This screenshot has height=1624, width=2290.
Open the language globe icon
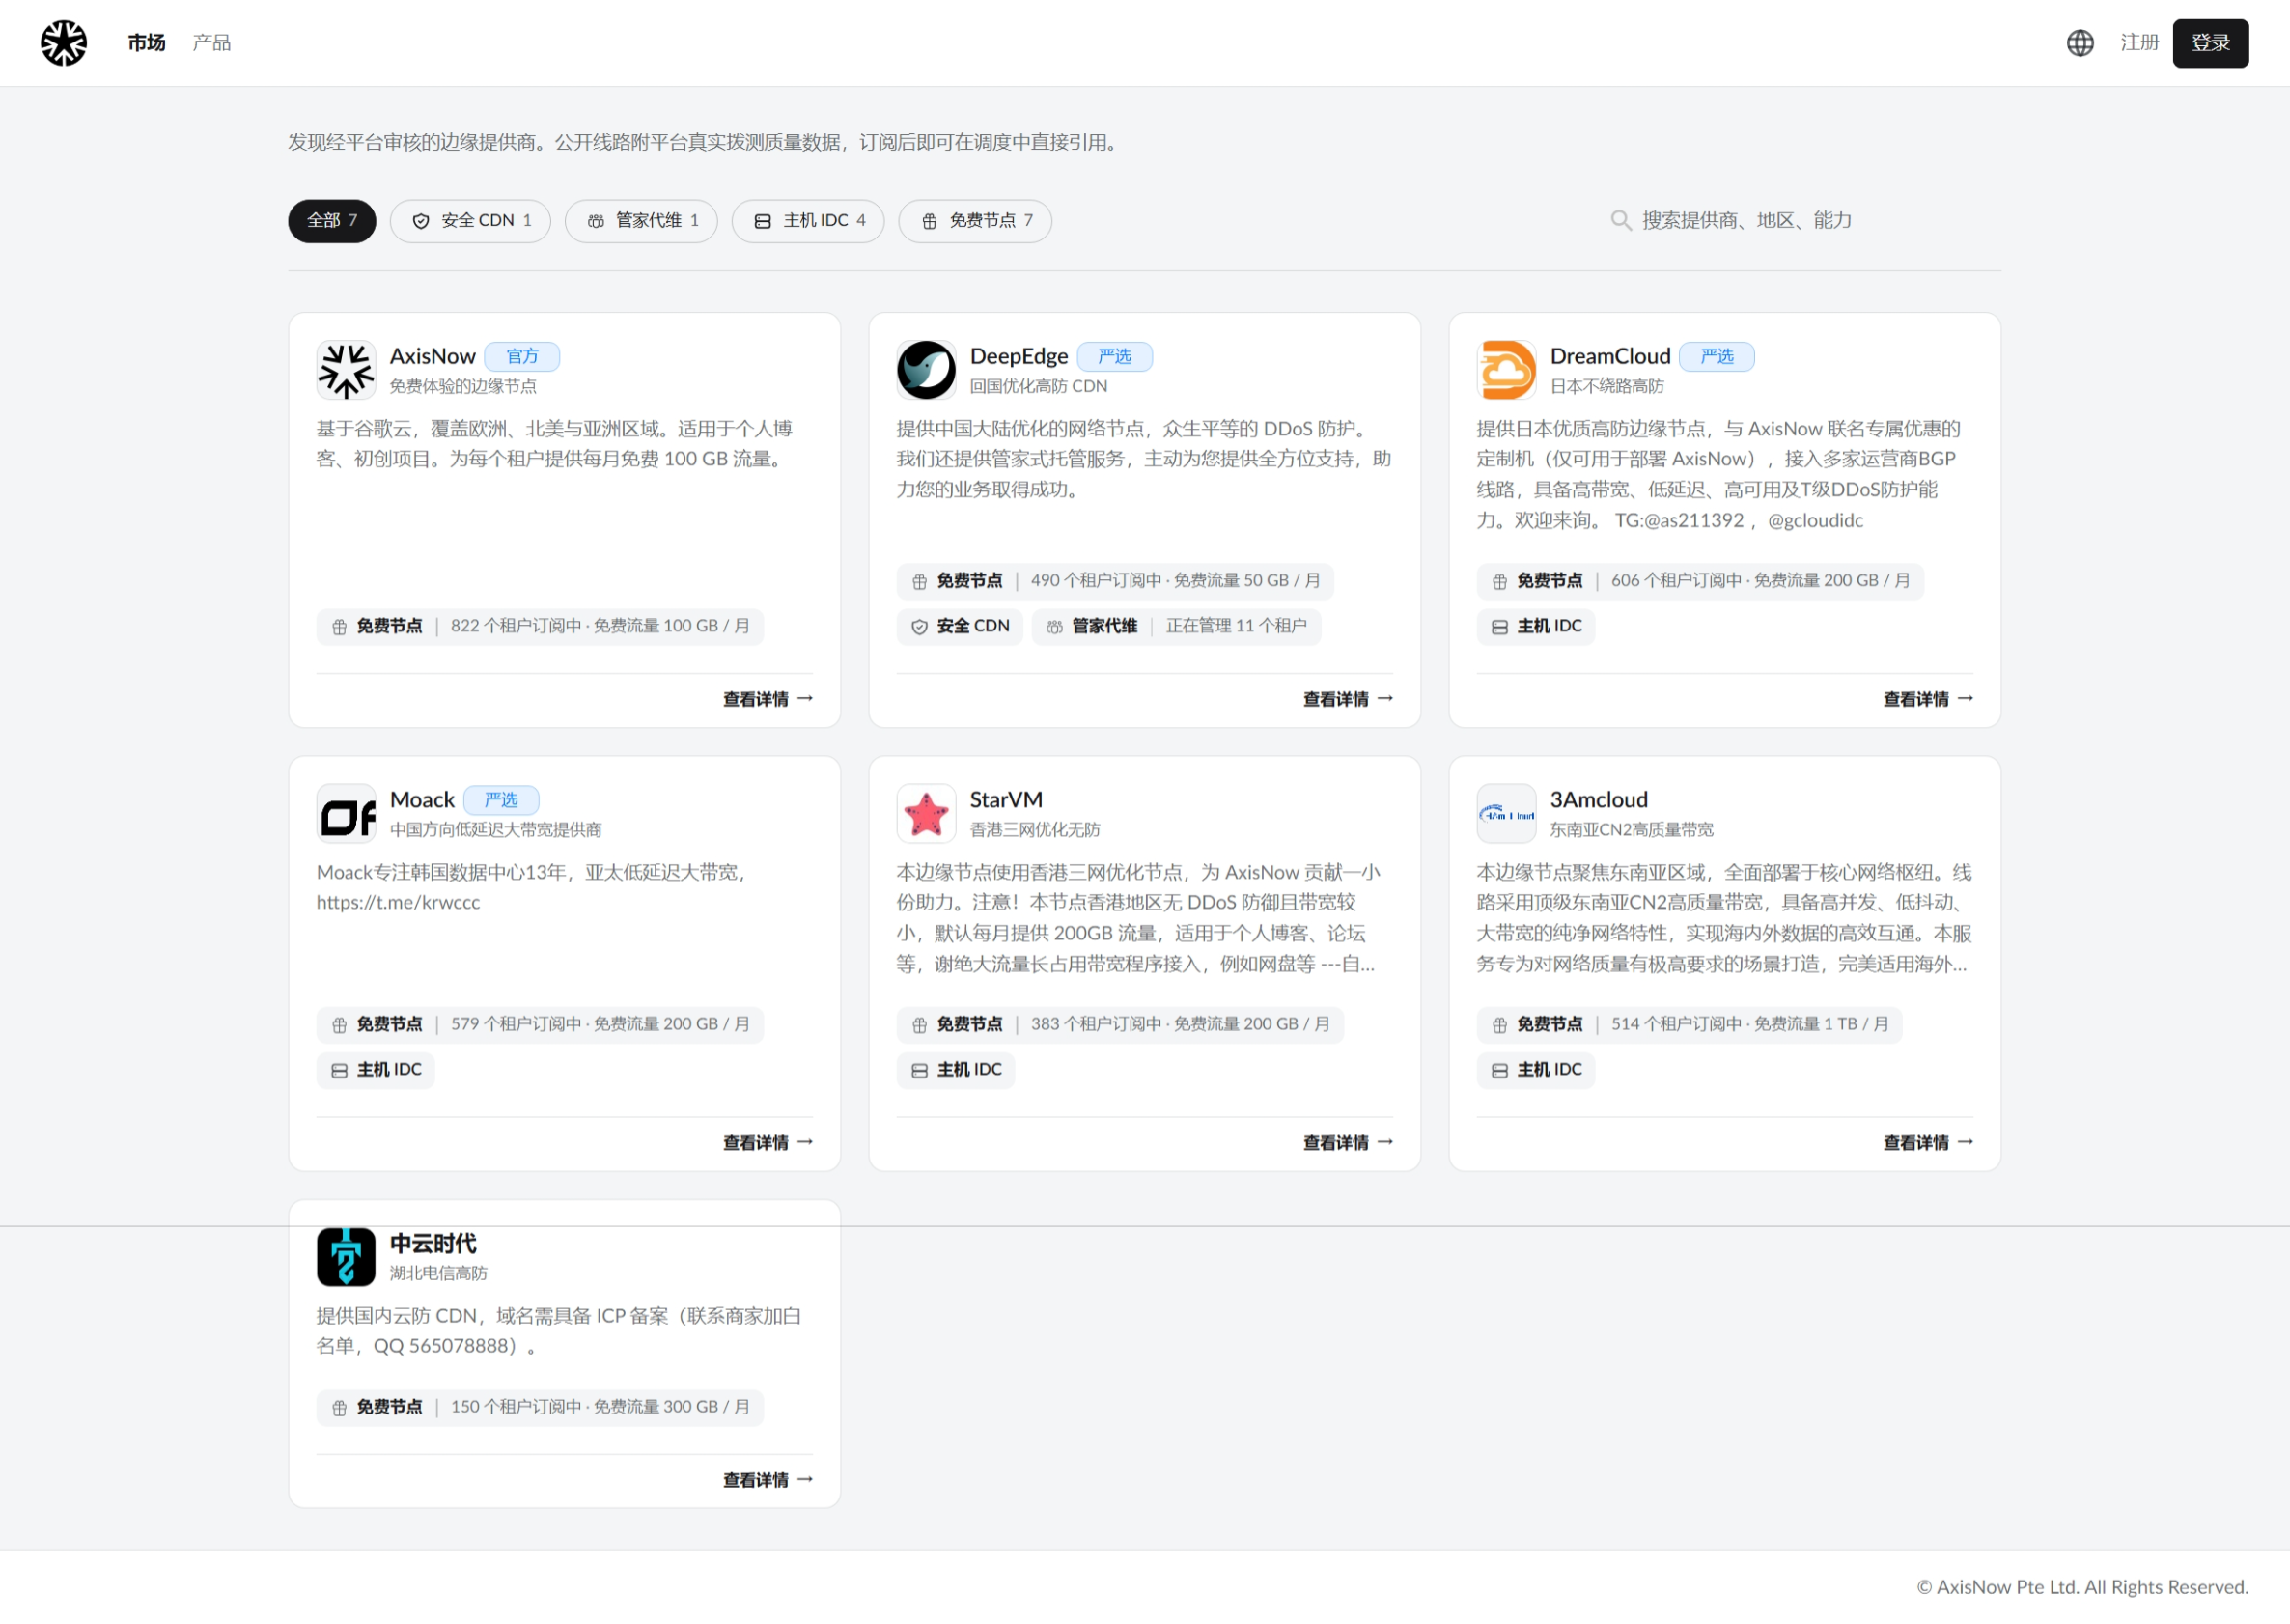click(2080, 43)
